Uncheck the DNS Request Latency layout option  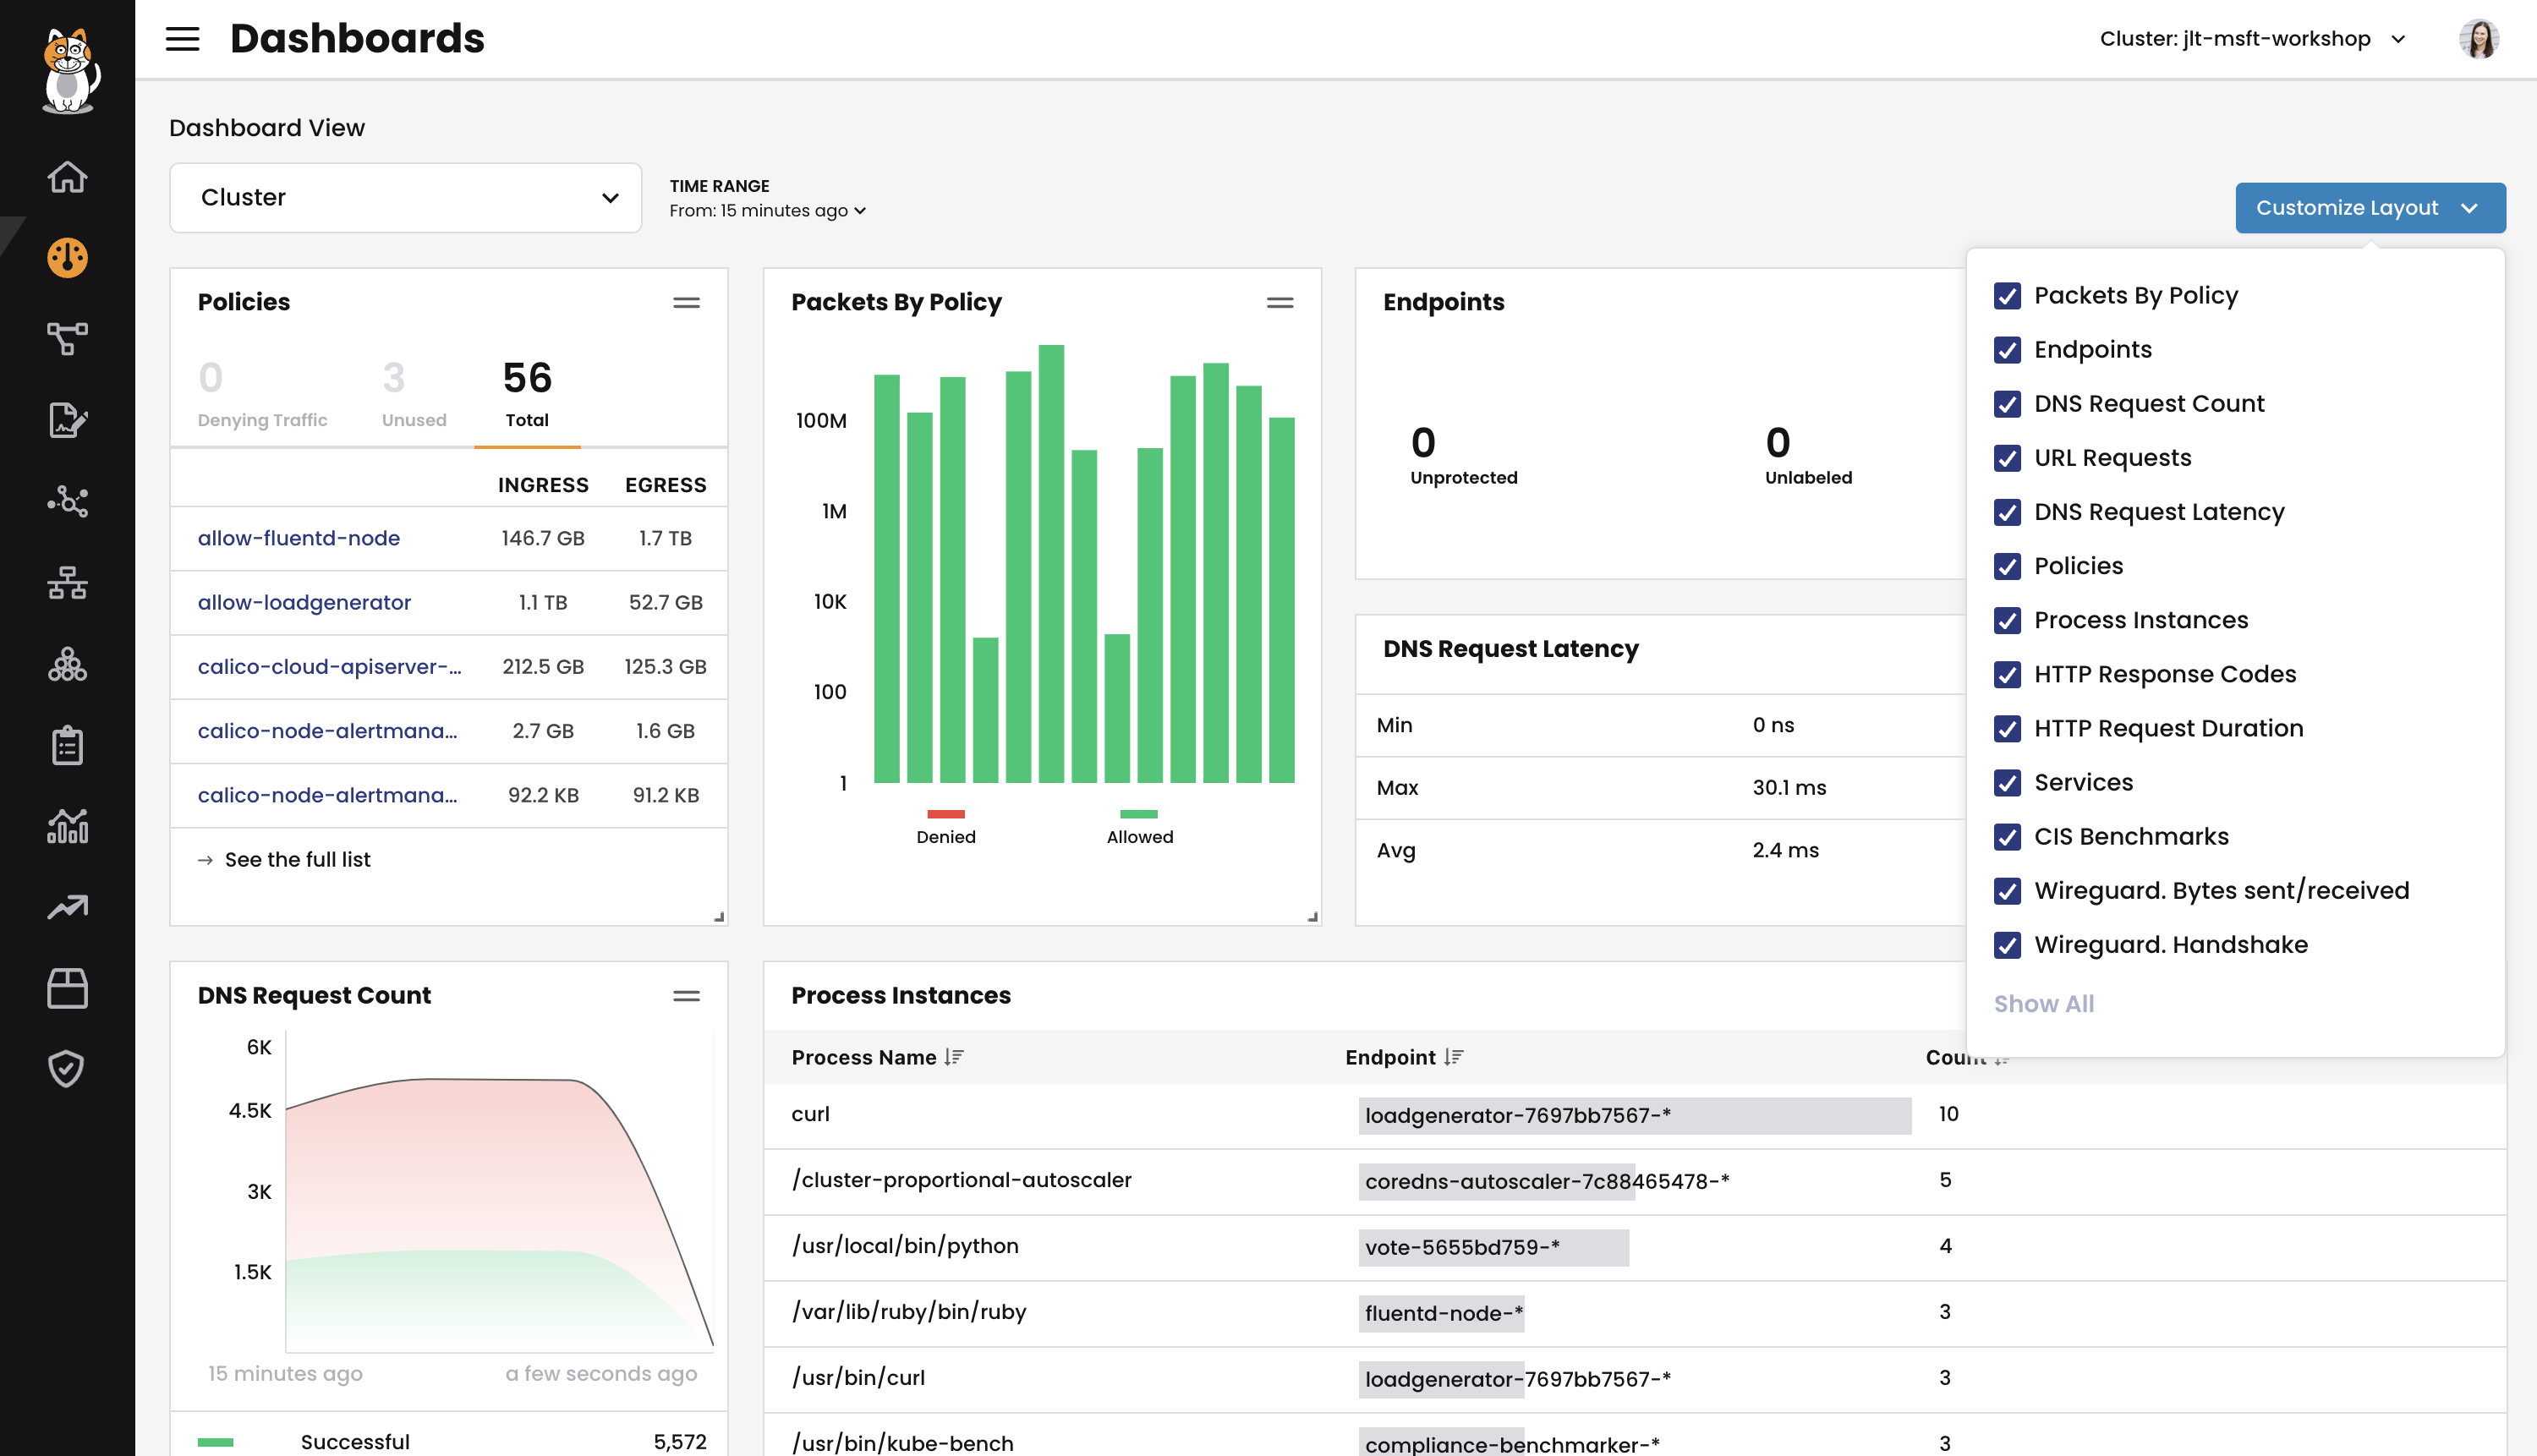pos(2008,512)
